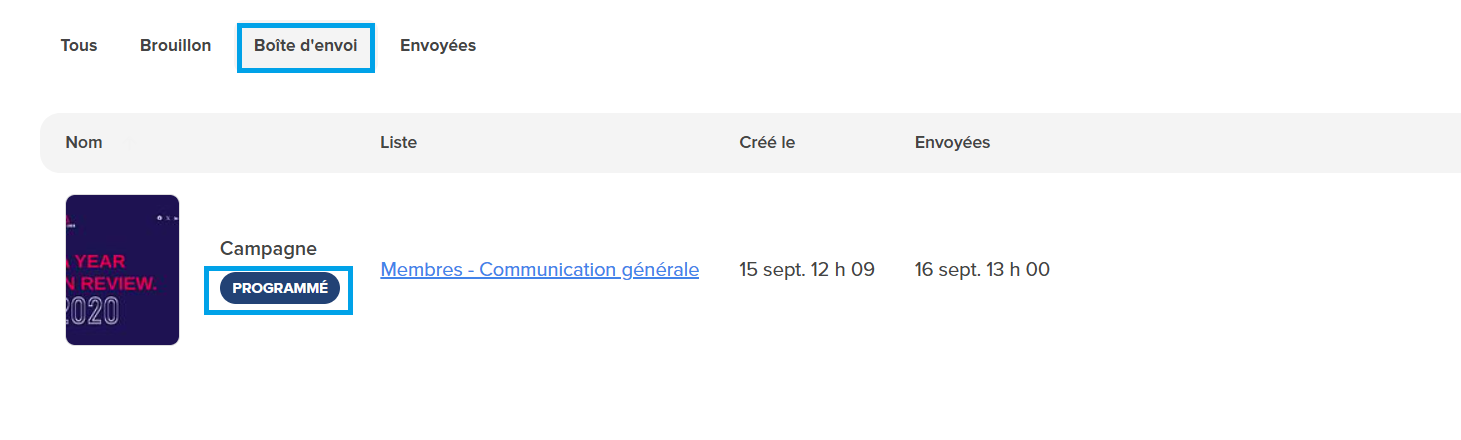Click the Facebook icon in the thumbnail
This screenshot has width=1461, height=440.
[x=159, y=217]
